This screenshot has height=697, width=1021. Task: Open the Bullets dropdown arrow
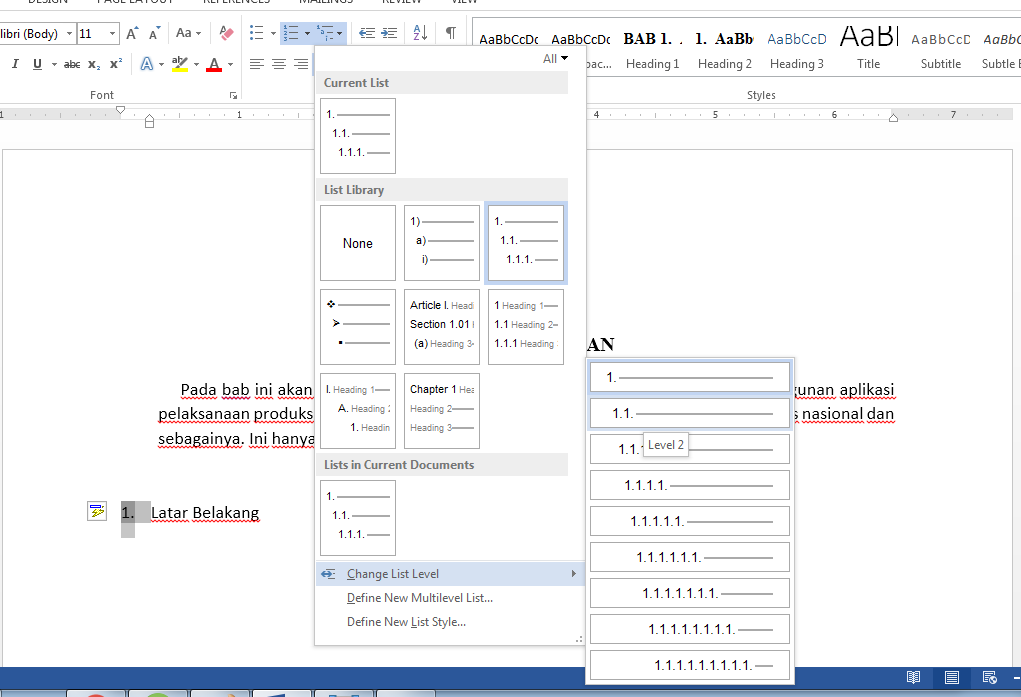click(272, 33)
